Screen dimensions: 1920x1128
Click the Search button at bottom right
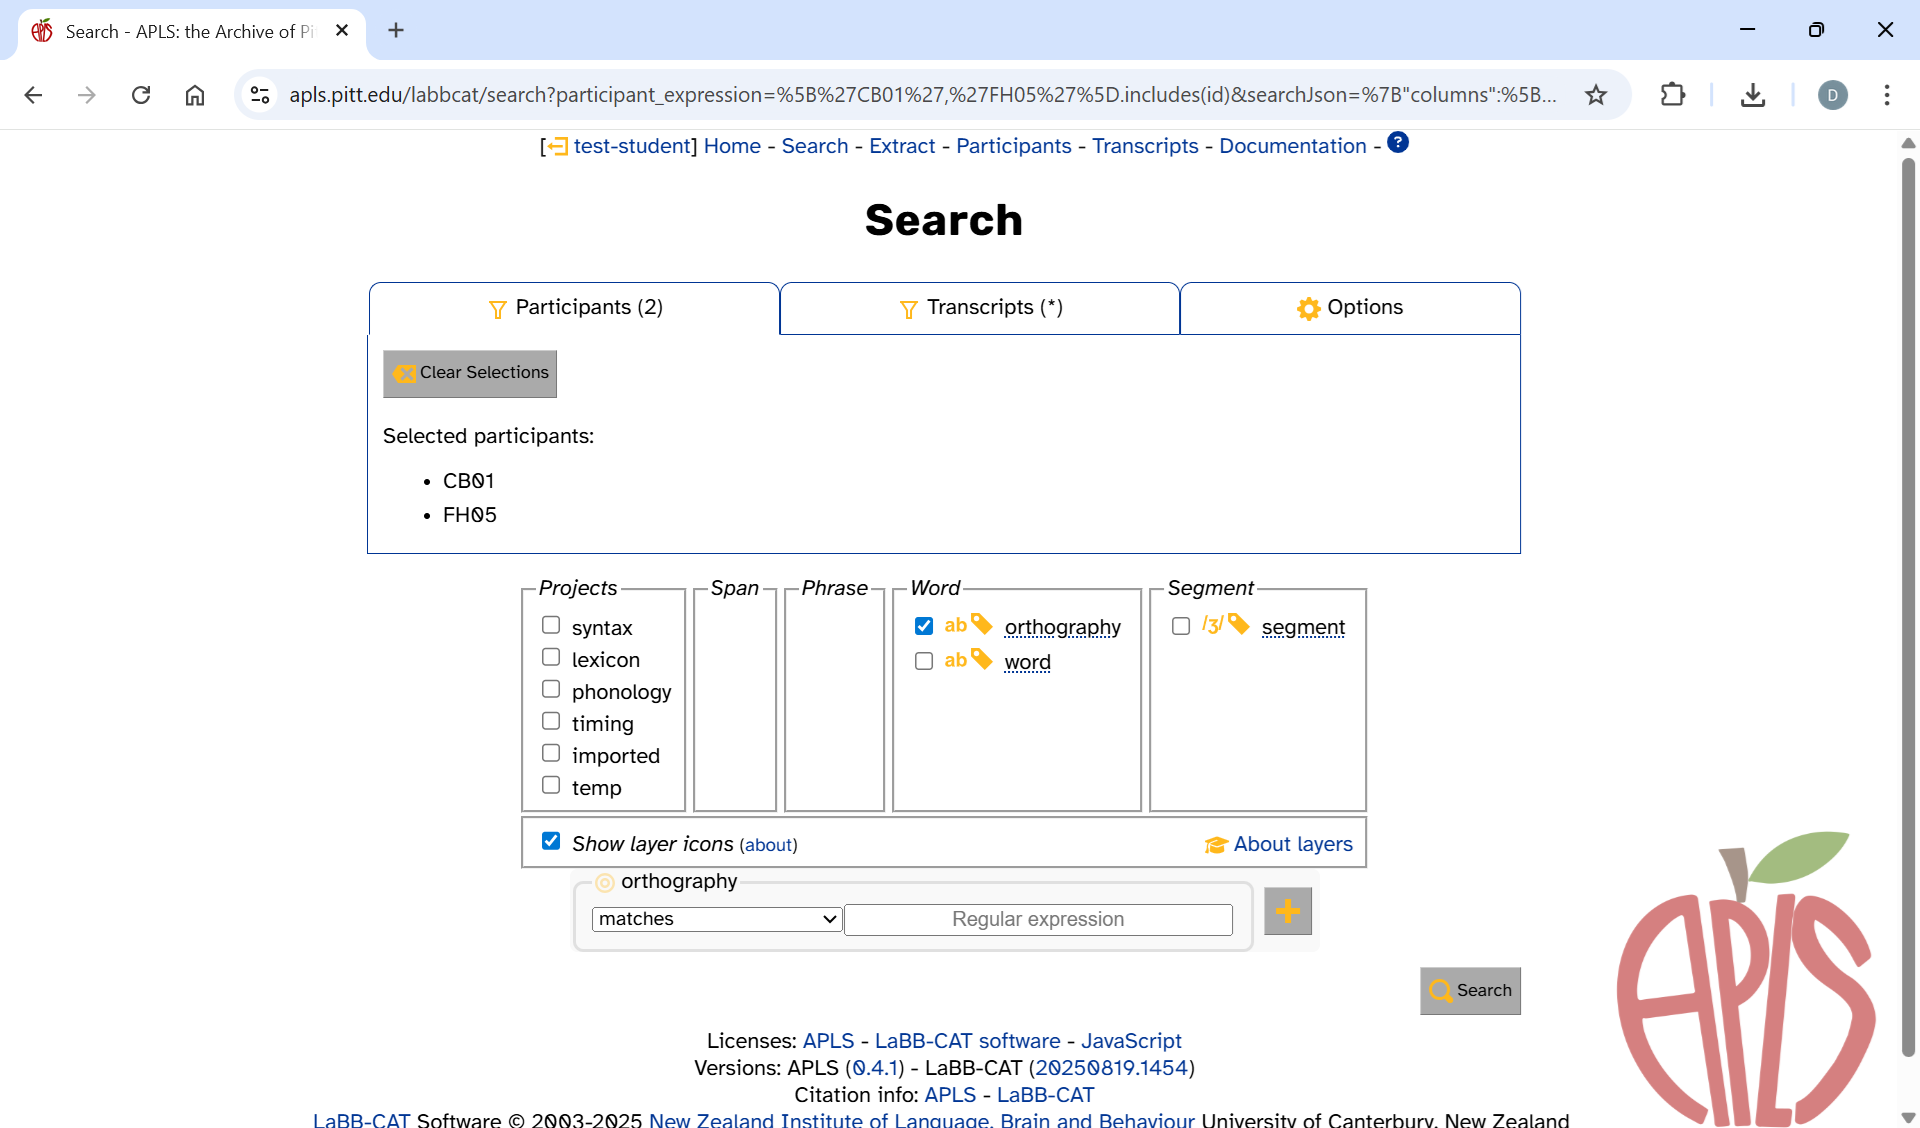[x=1469, y=990]
